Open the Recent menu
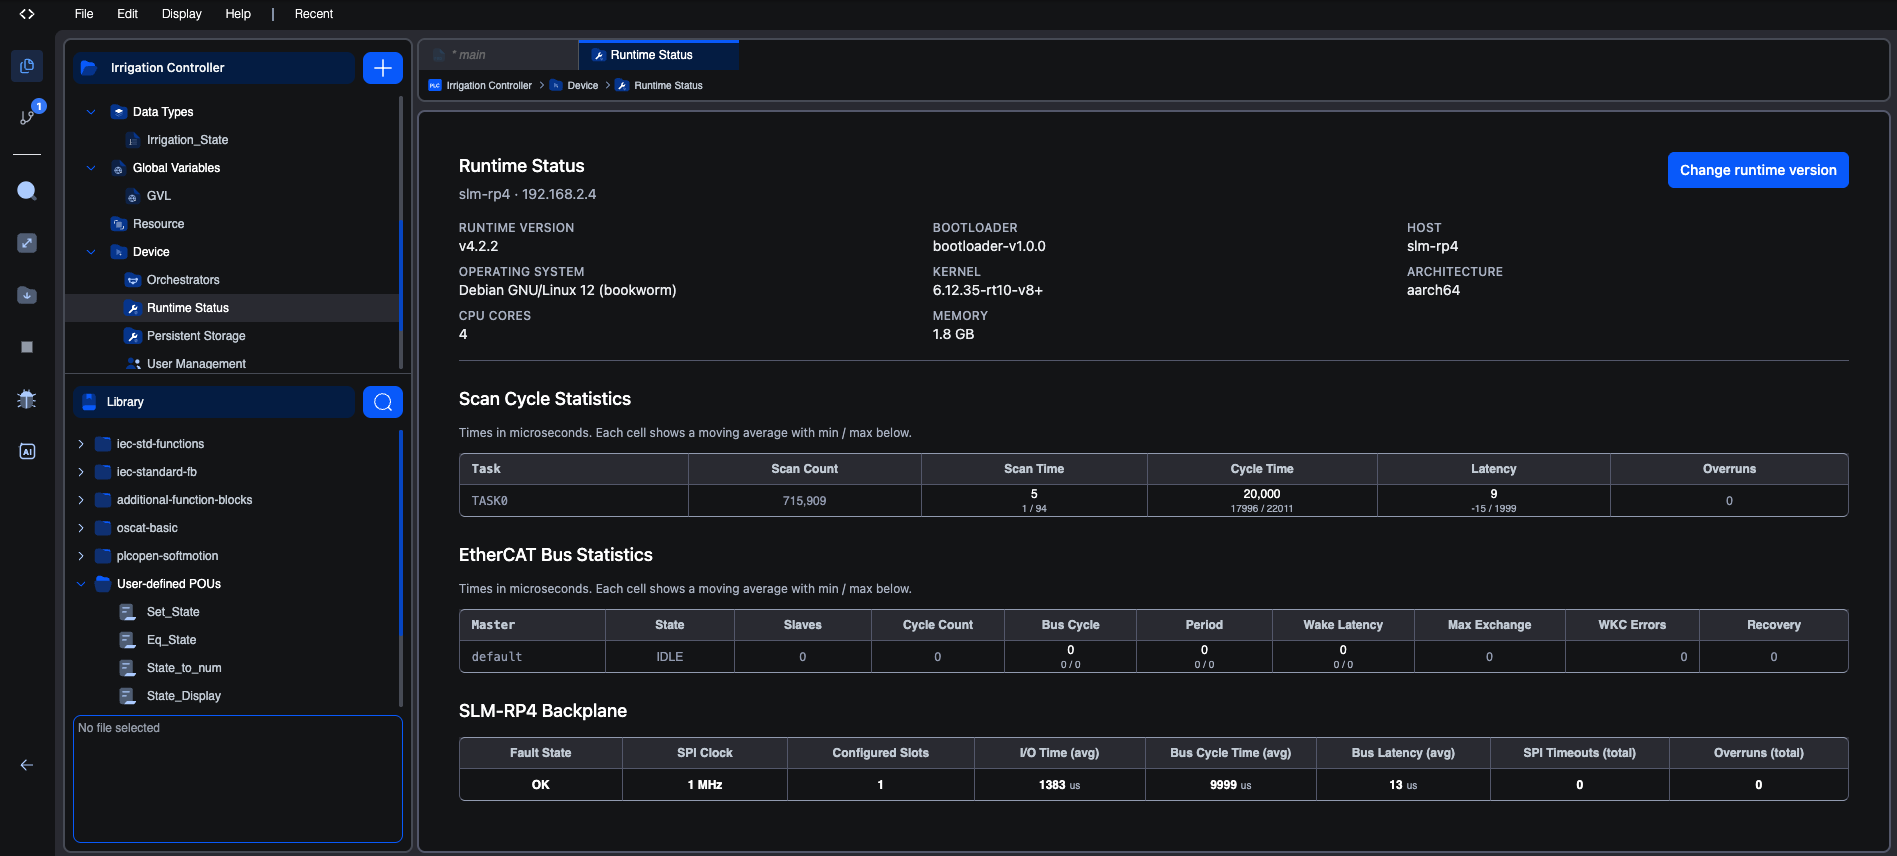The width and height of the screenshot is (1897, 856). point(314,14)
